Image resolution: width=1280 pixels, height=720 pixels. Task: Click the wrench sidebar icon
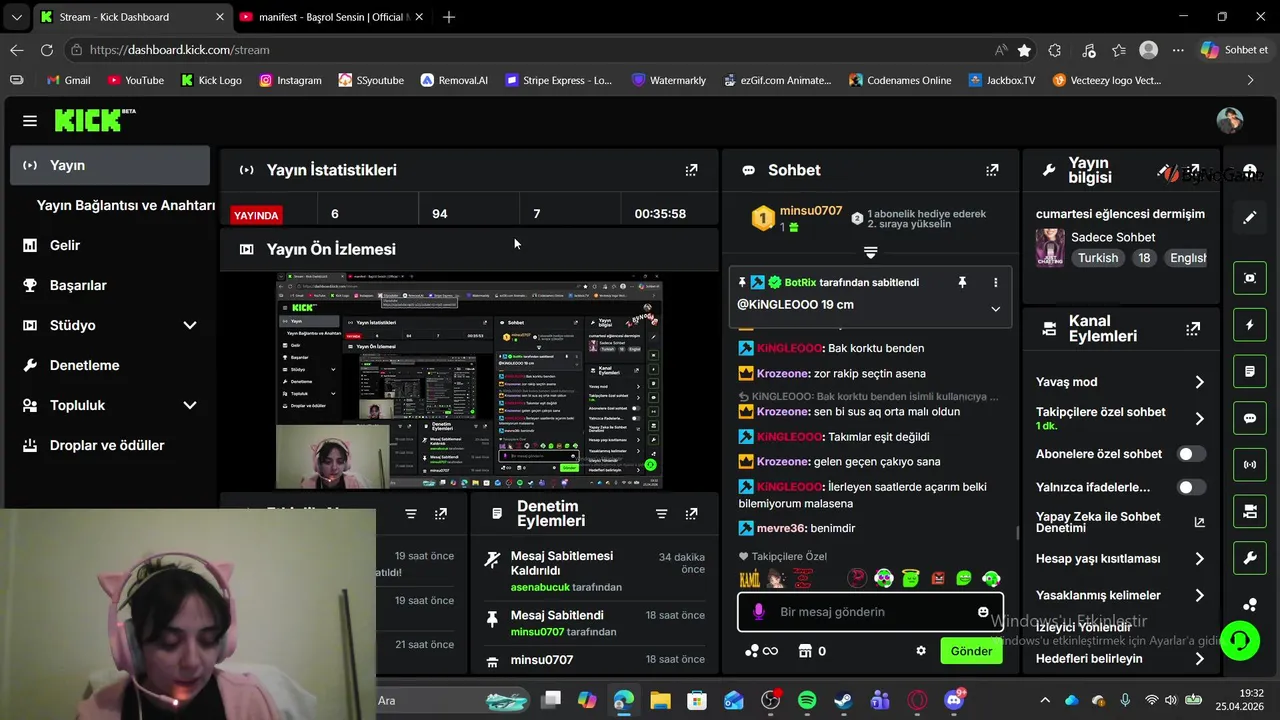[x=1250, y=558]
